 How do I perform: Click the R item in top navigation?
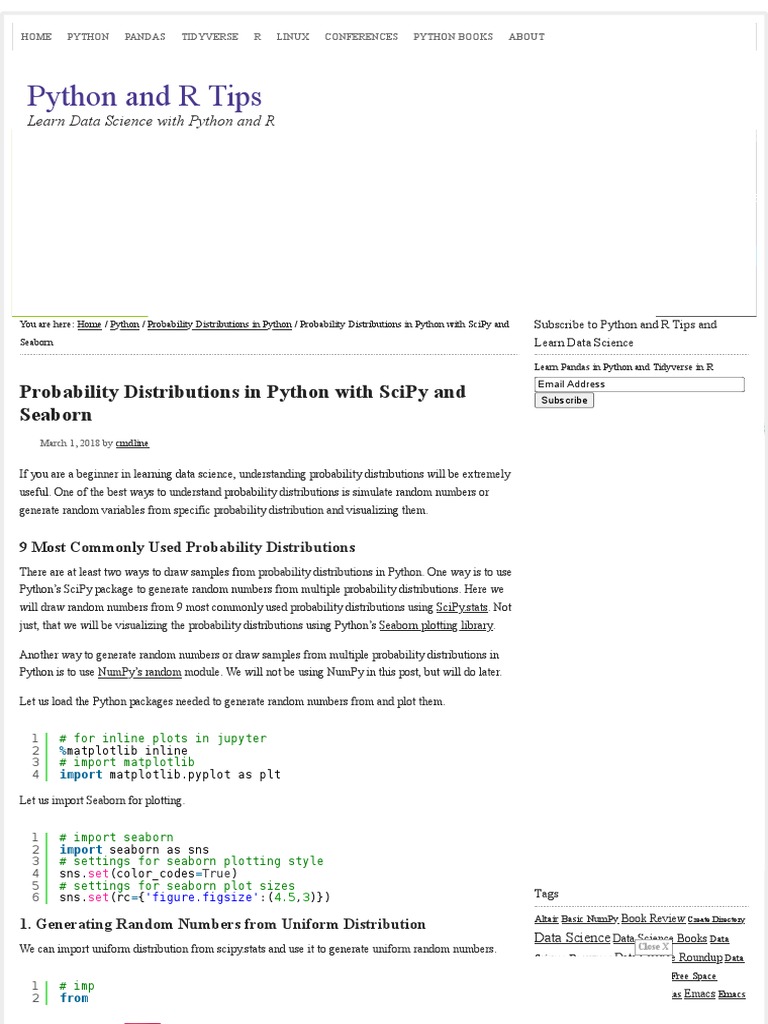pos(257,37)
